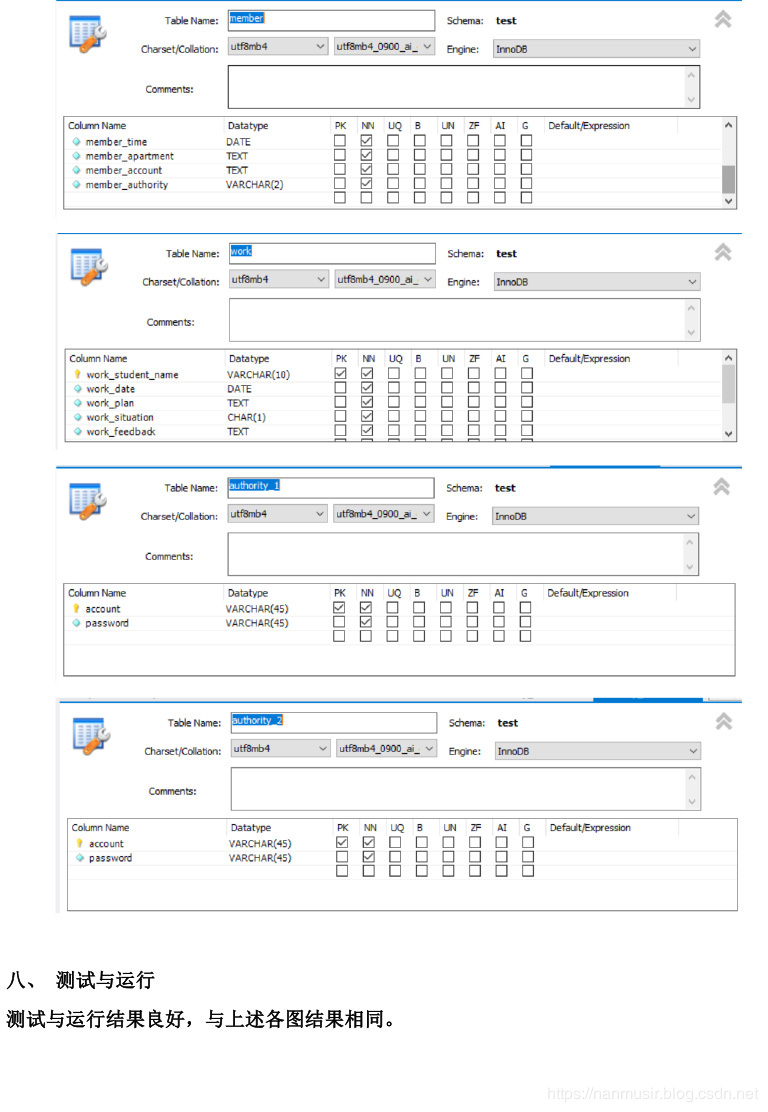The image size is (768, 1112).
Task: Click the scroll-up arrow of member columns list
Action: [x=728, y=125]
